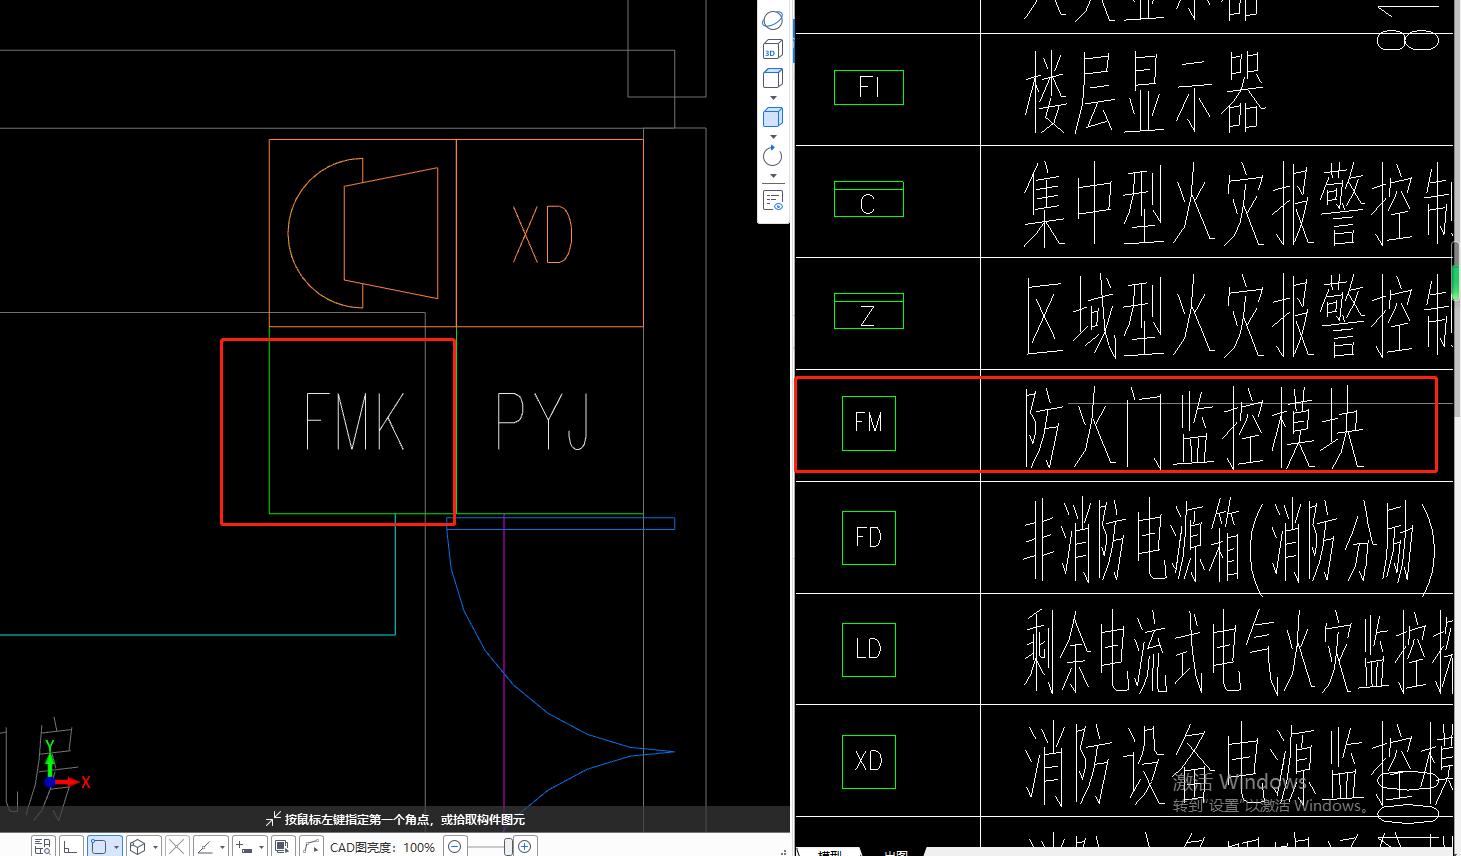
Task: Click the FMK symbol in drawing
Action: tap(355, 421)
